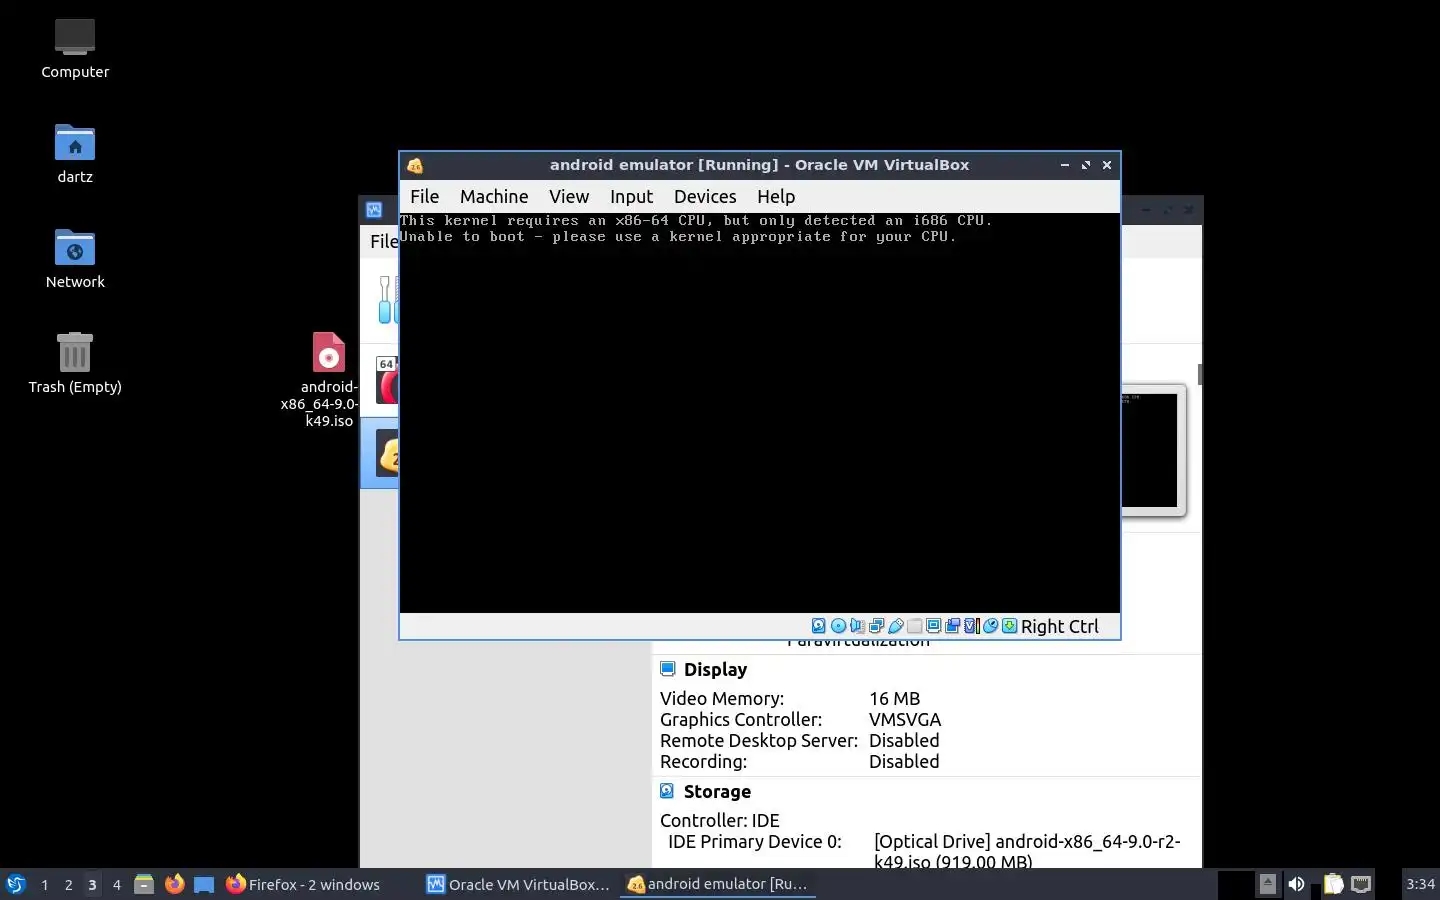The height and width of the screenshot is (900, 1440).
Task: Click the hard disk activity indicator in VM status bar
Action: pos(818,626)
